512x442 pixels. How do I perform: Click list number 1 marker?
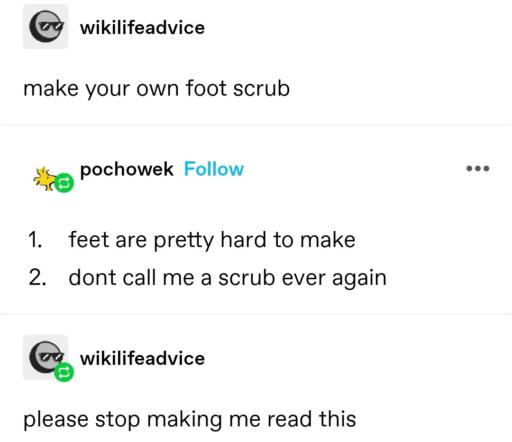click(35, 240)
